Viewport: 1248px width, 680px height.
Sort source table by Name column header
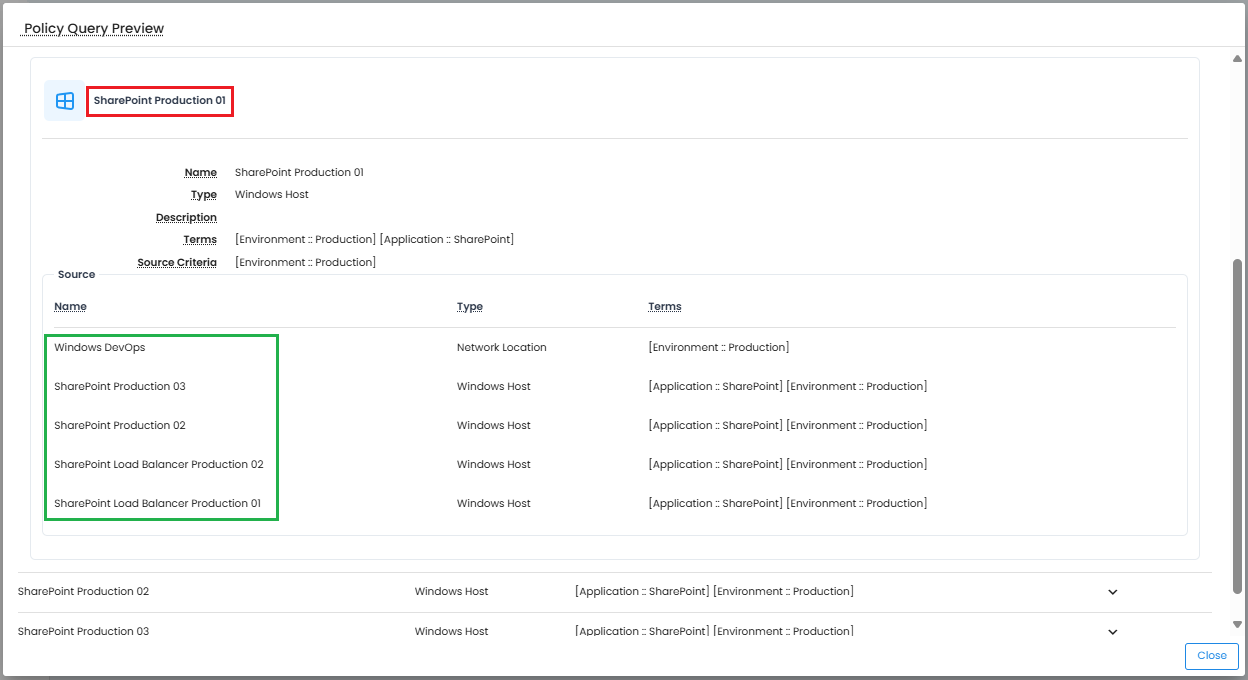pyautogui.click(x=70, y=307)
